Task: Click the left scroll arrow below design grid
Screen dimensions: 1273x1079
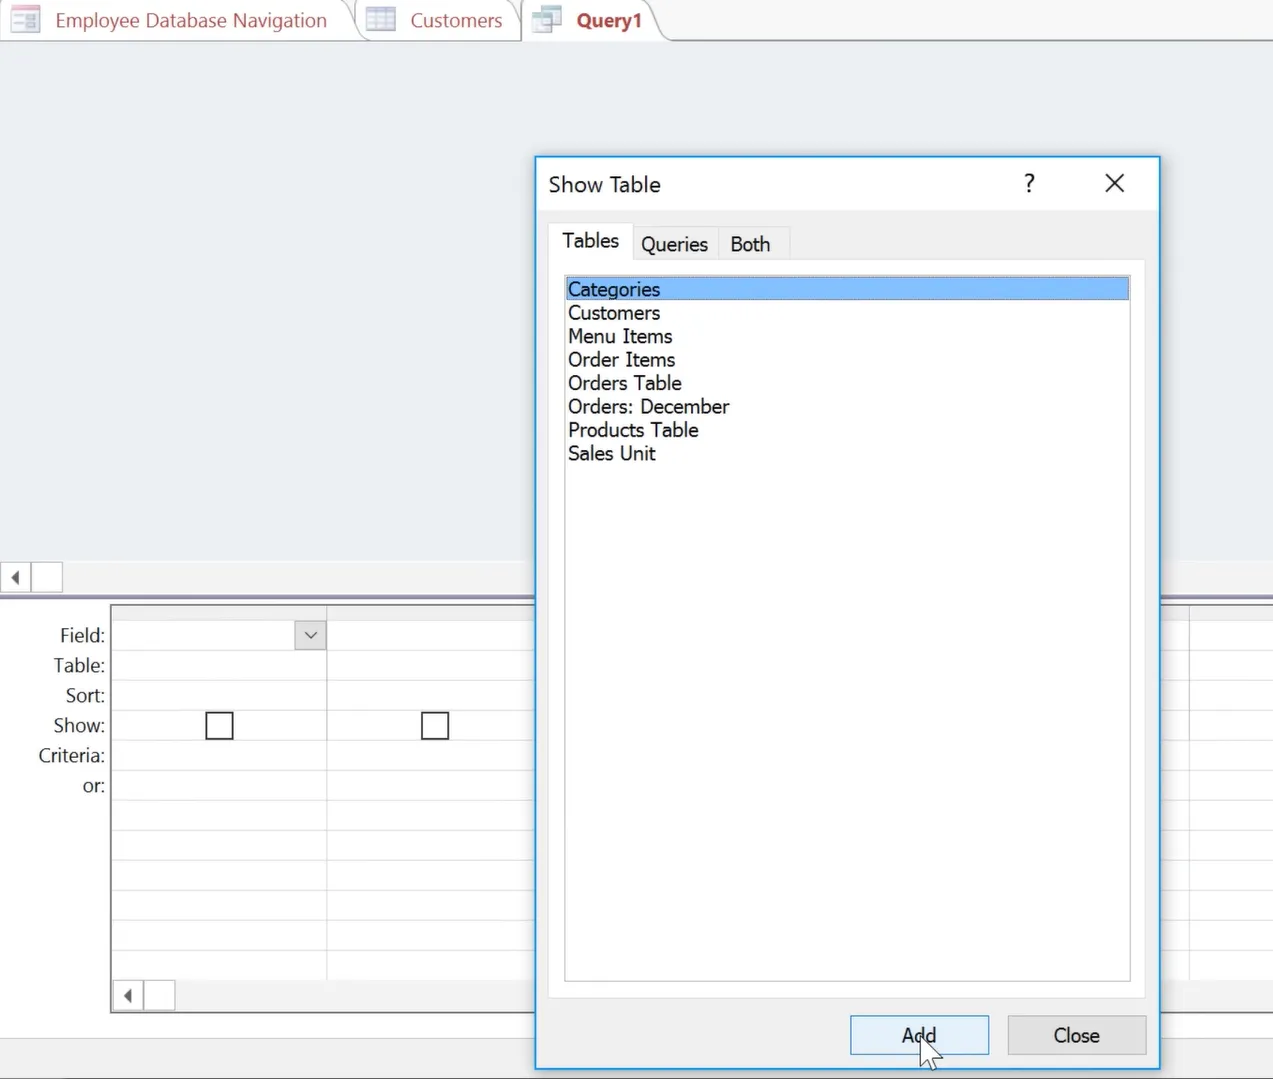Action: point(128,995)
